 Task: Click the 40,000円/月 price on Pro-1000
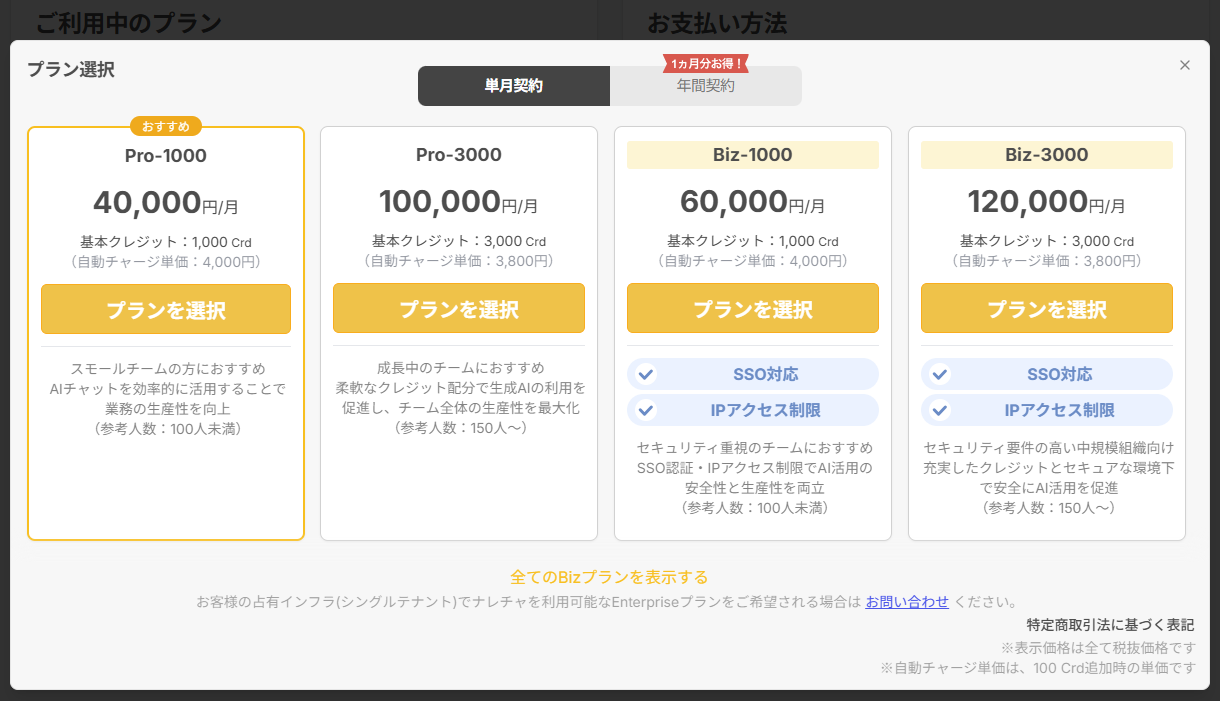point(166,203)
